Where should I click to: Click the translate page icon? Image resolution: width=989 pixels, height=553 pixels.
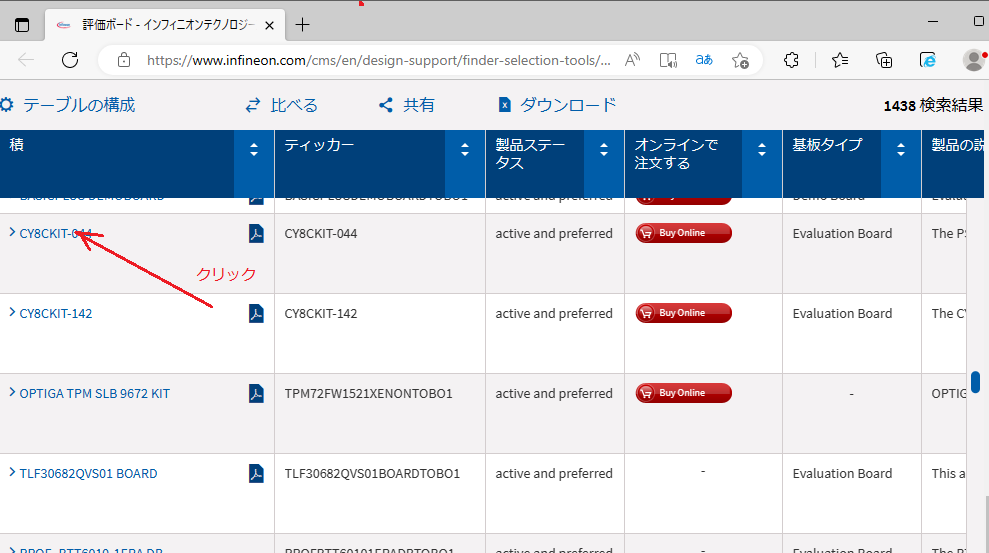(x=704, y=60)
